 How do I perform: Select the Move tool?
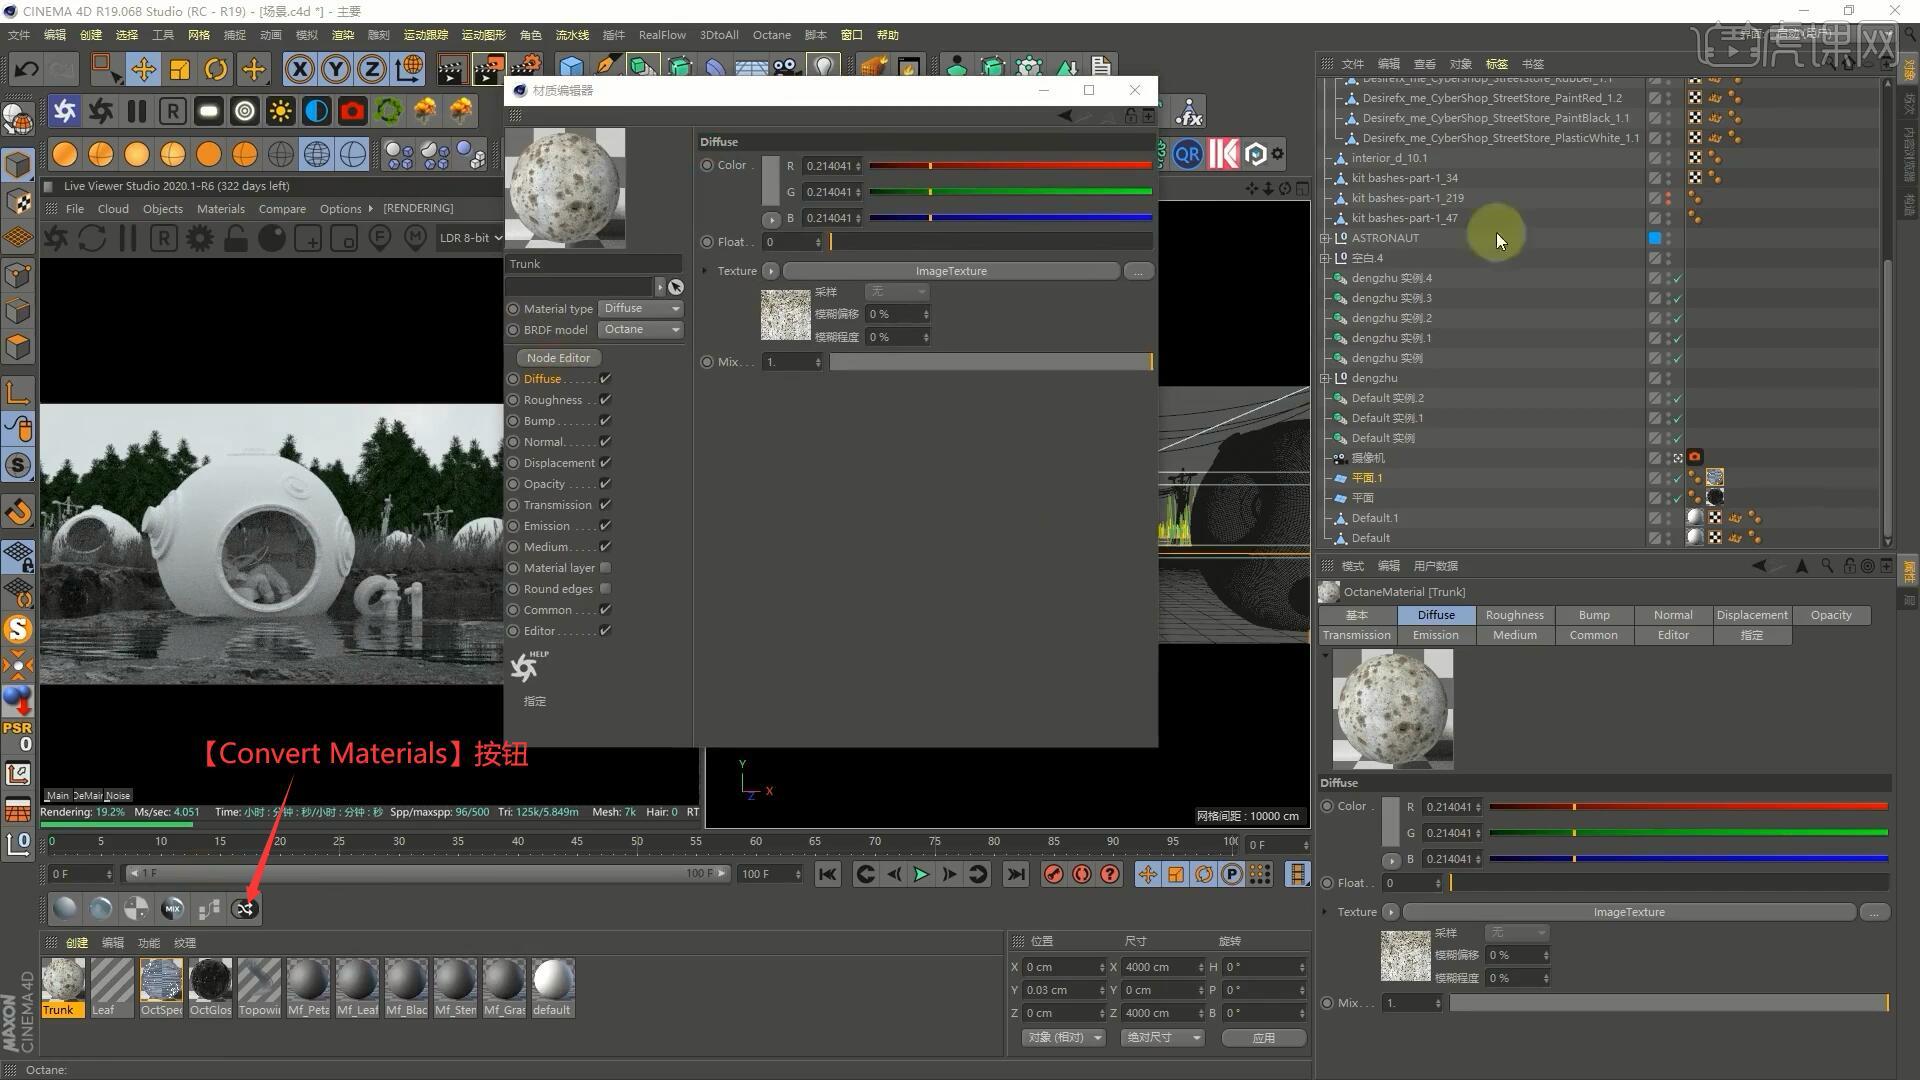point(143,69)
